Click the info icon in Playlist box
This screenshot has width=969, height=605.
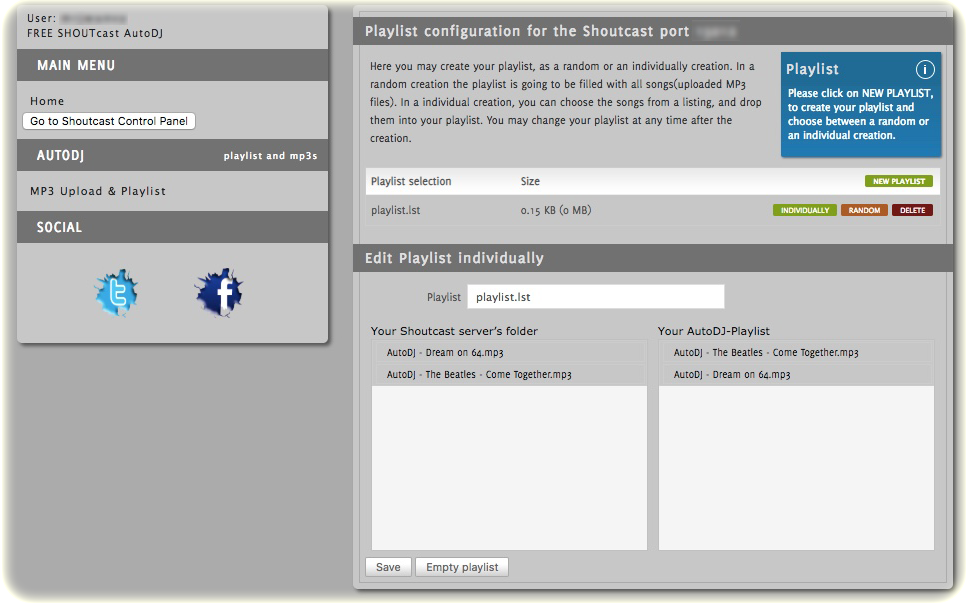[925, 69]
